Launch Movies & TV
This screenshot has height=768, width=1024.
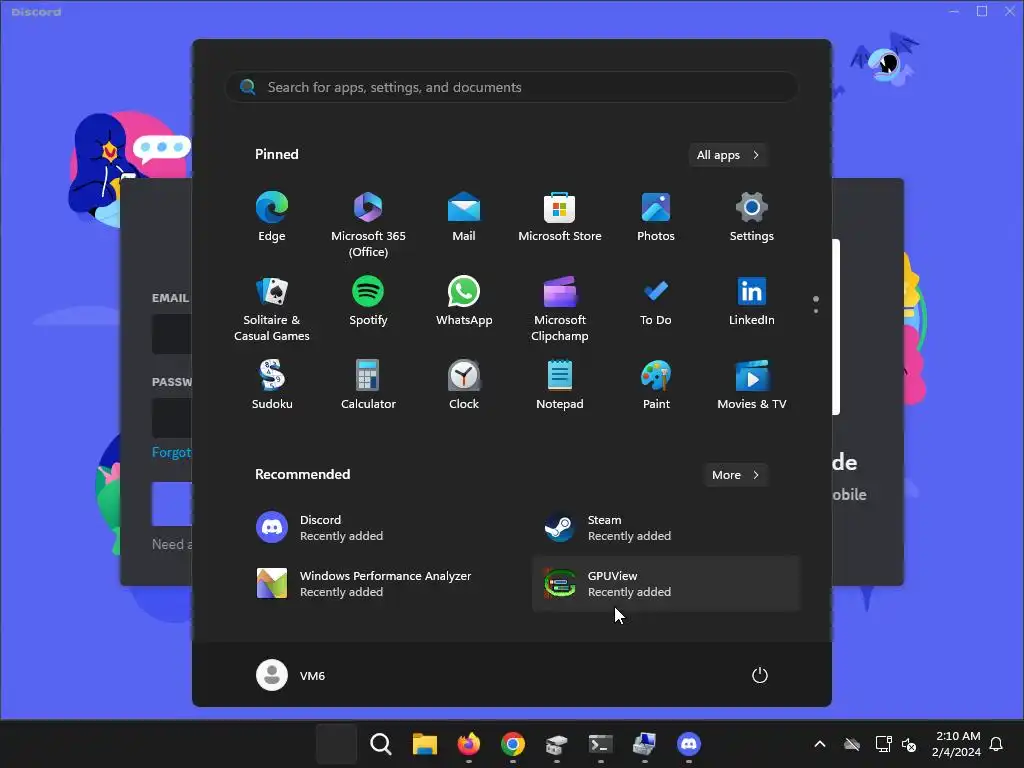click(x=752, y=385)
